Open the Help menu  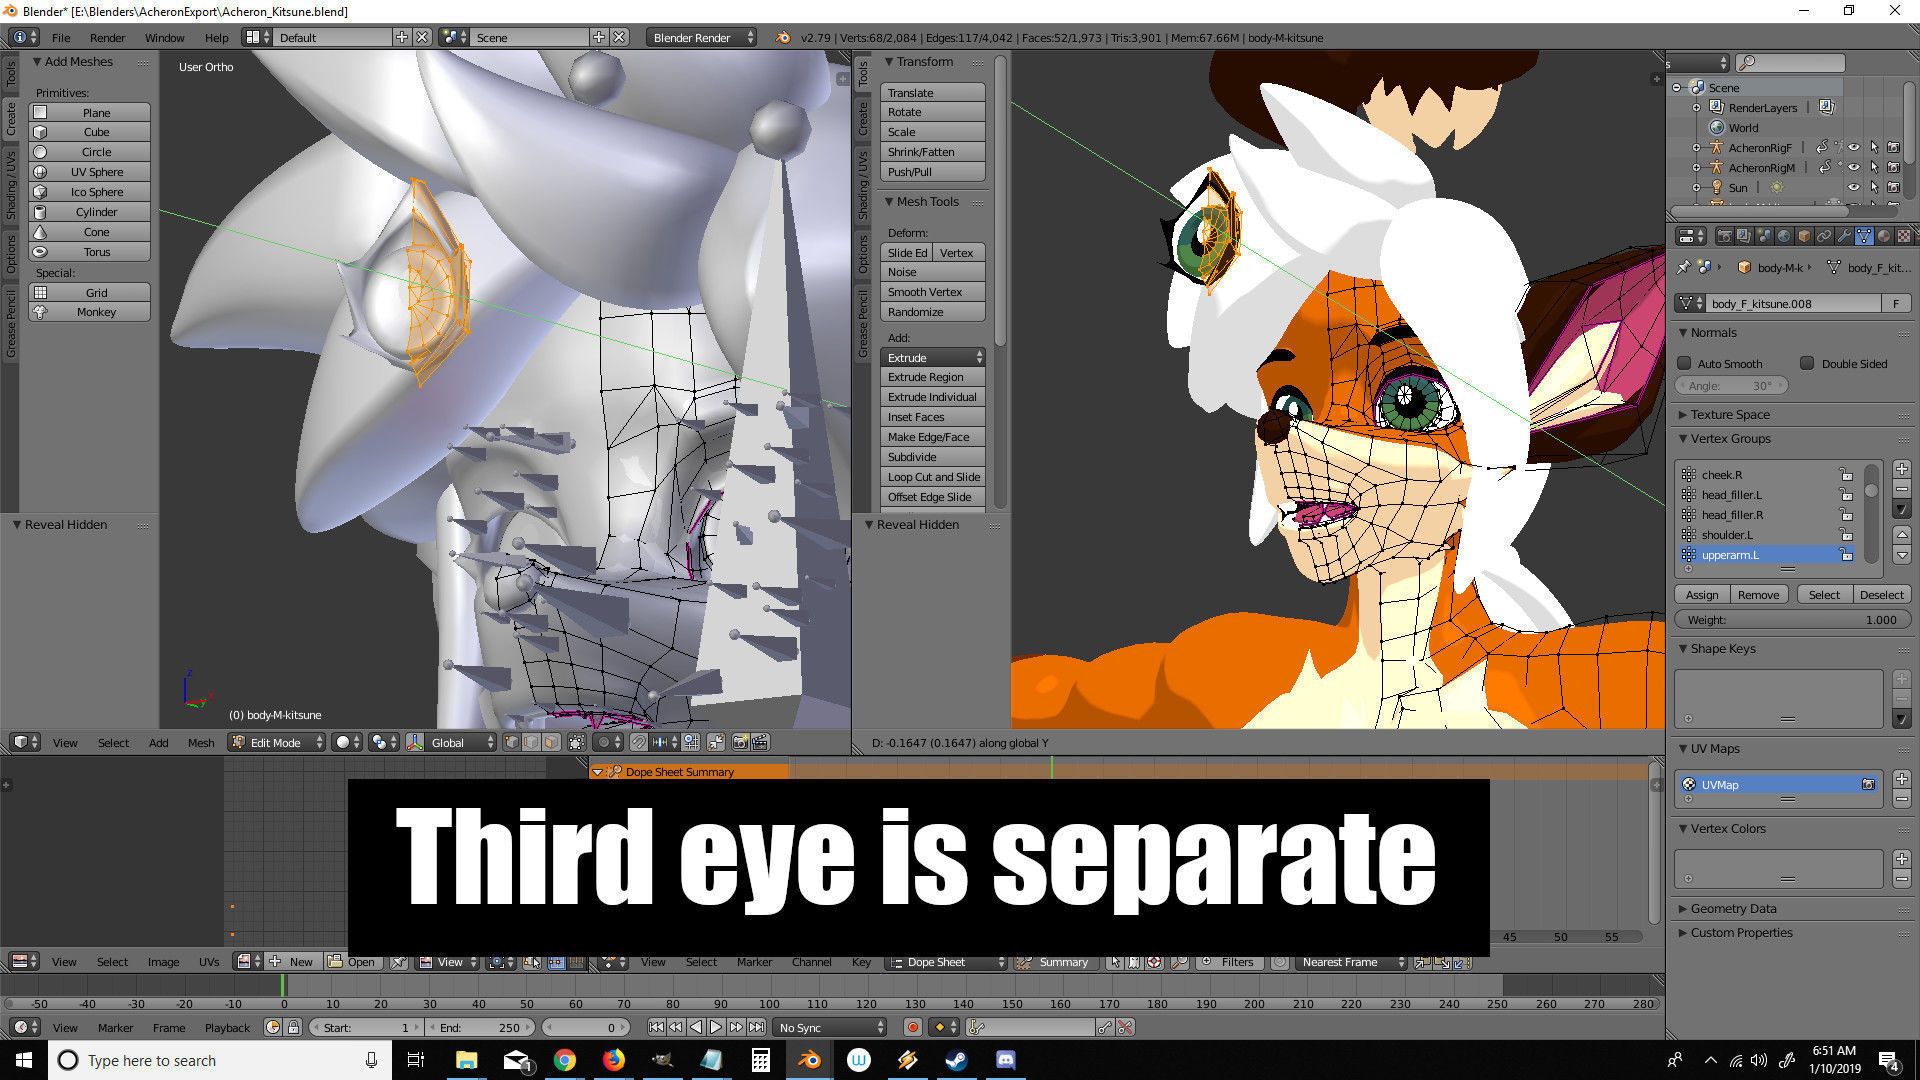[x=216, y=37]
